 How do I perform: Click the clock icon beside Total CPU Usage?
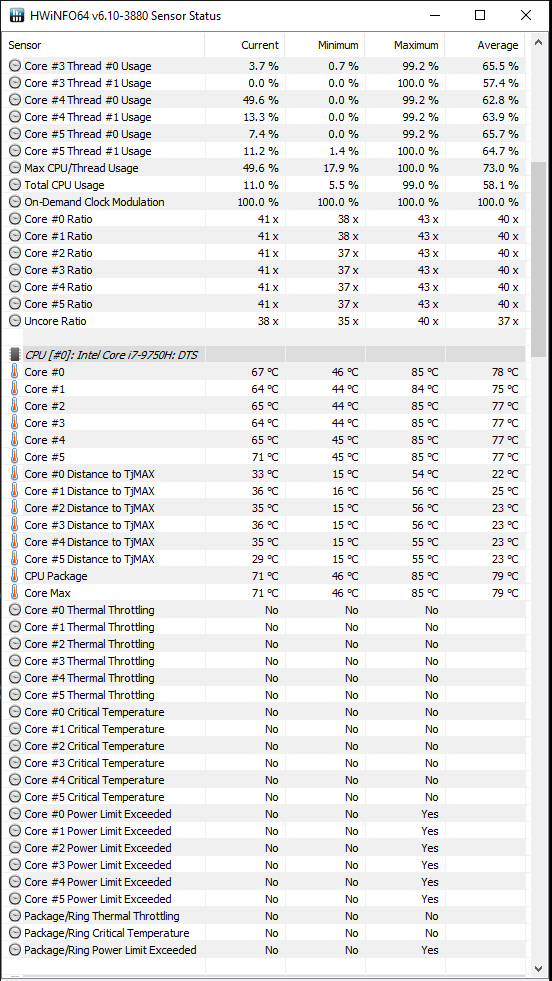pyautogui.click(x=15, y=185)
